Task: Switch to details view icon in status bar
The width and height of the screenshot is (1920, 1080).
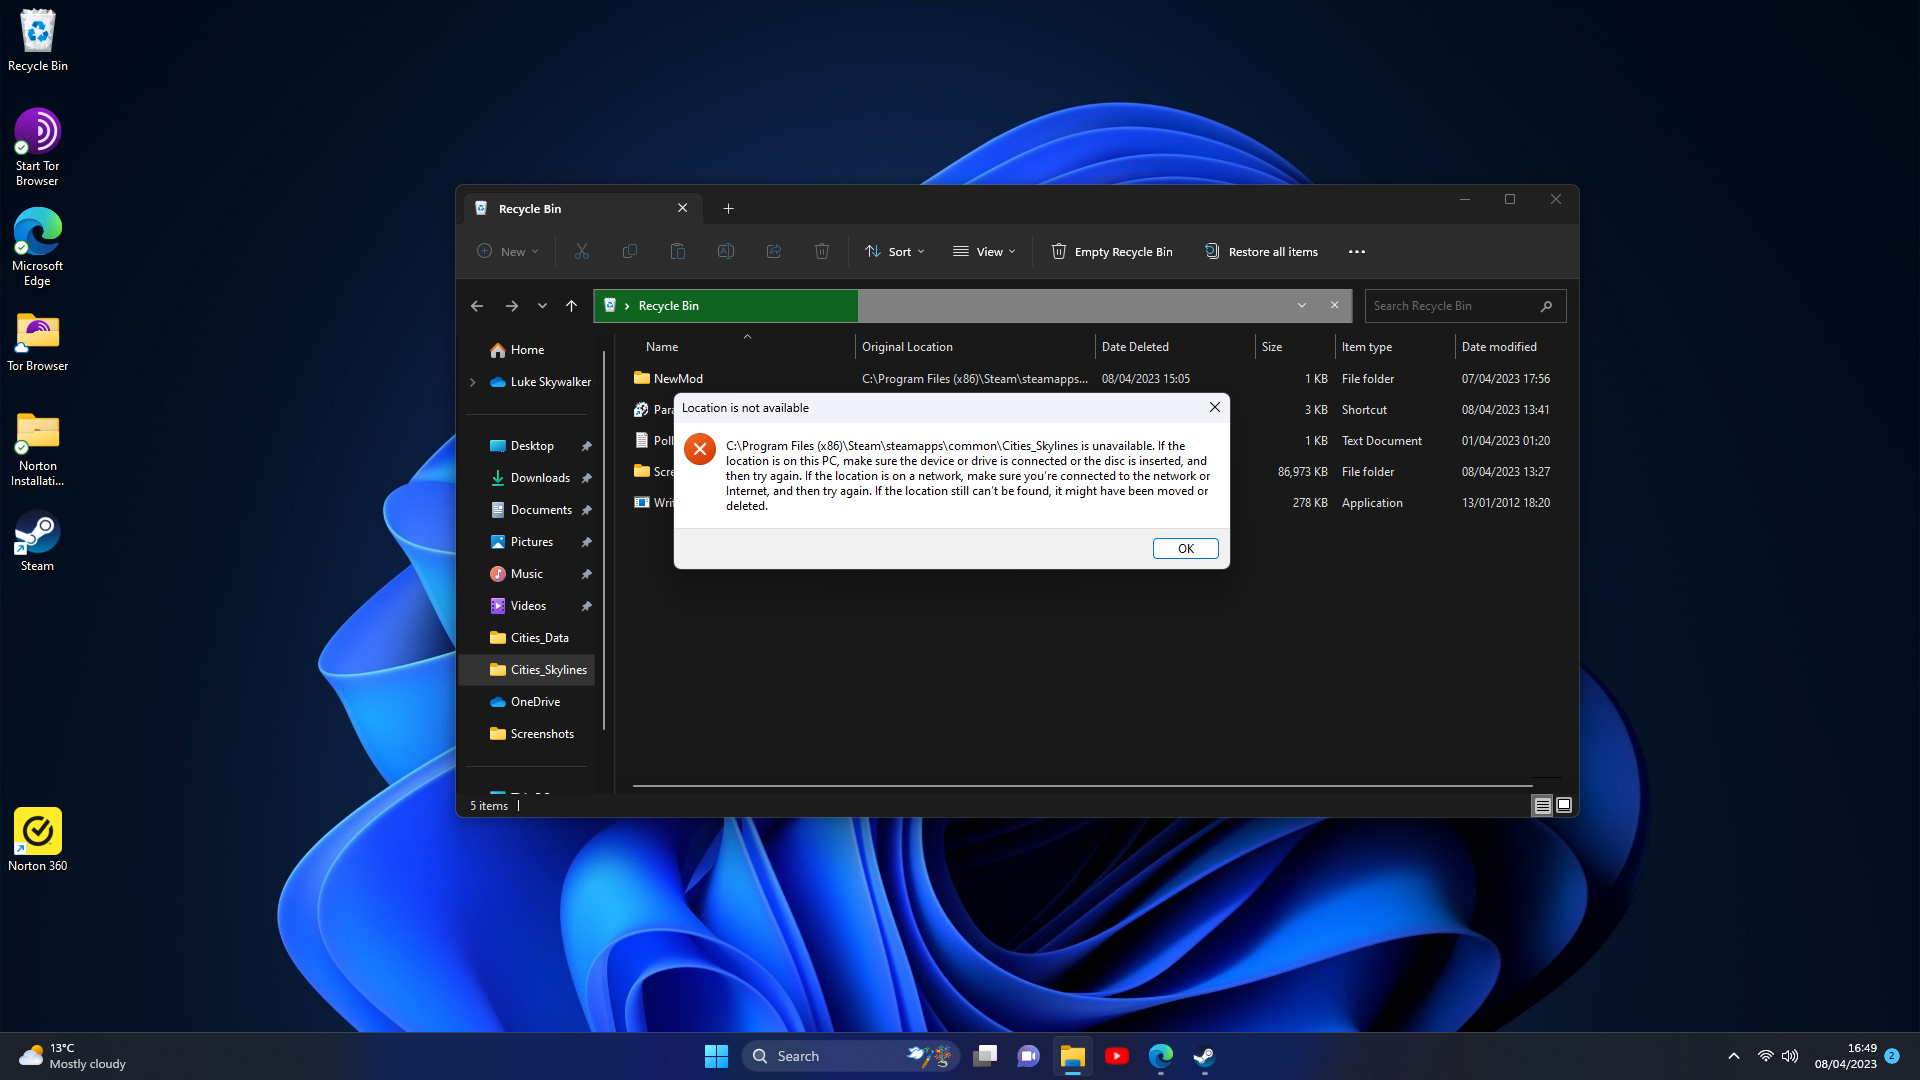Action: click(x=1543, y=805)
